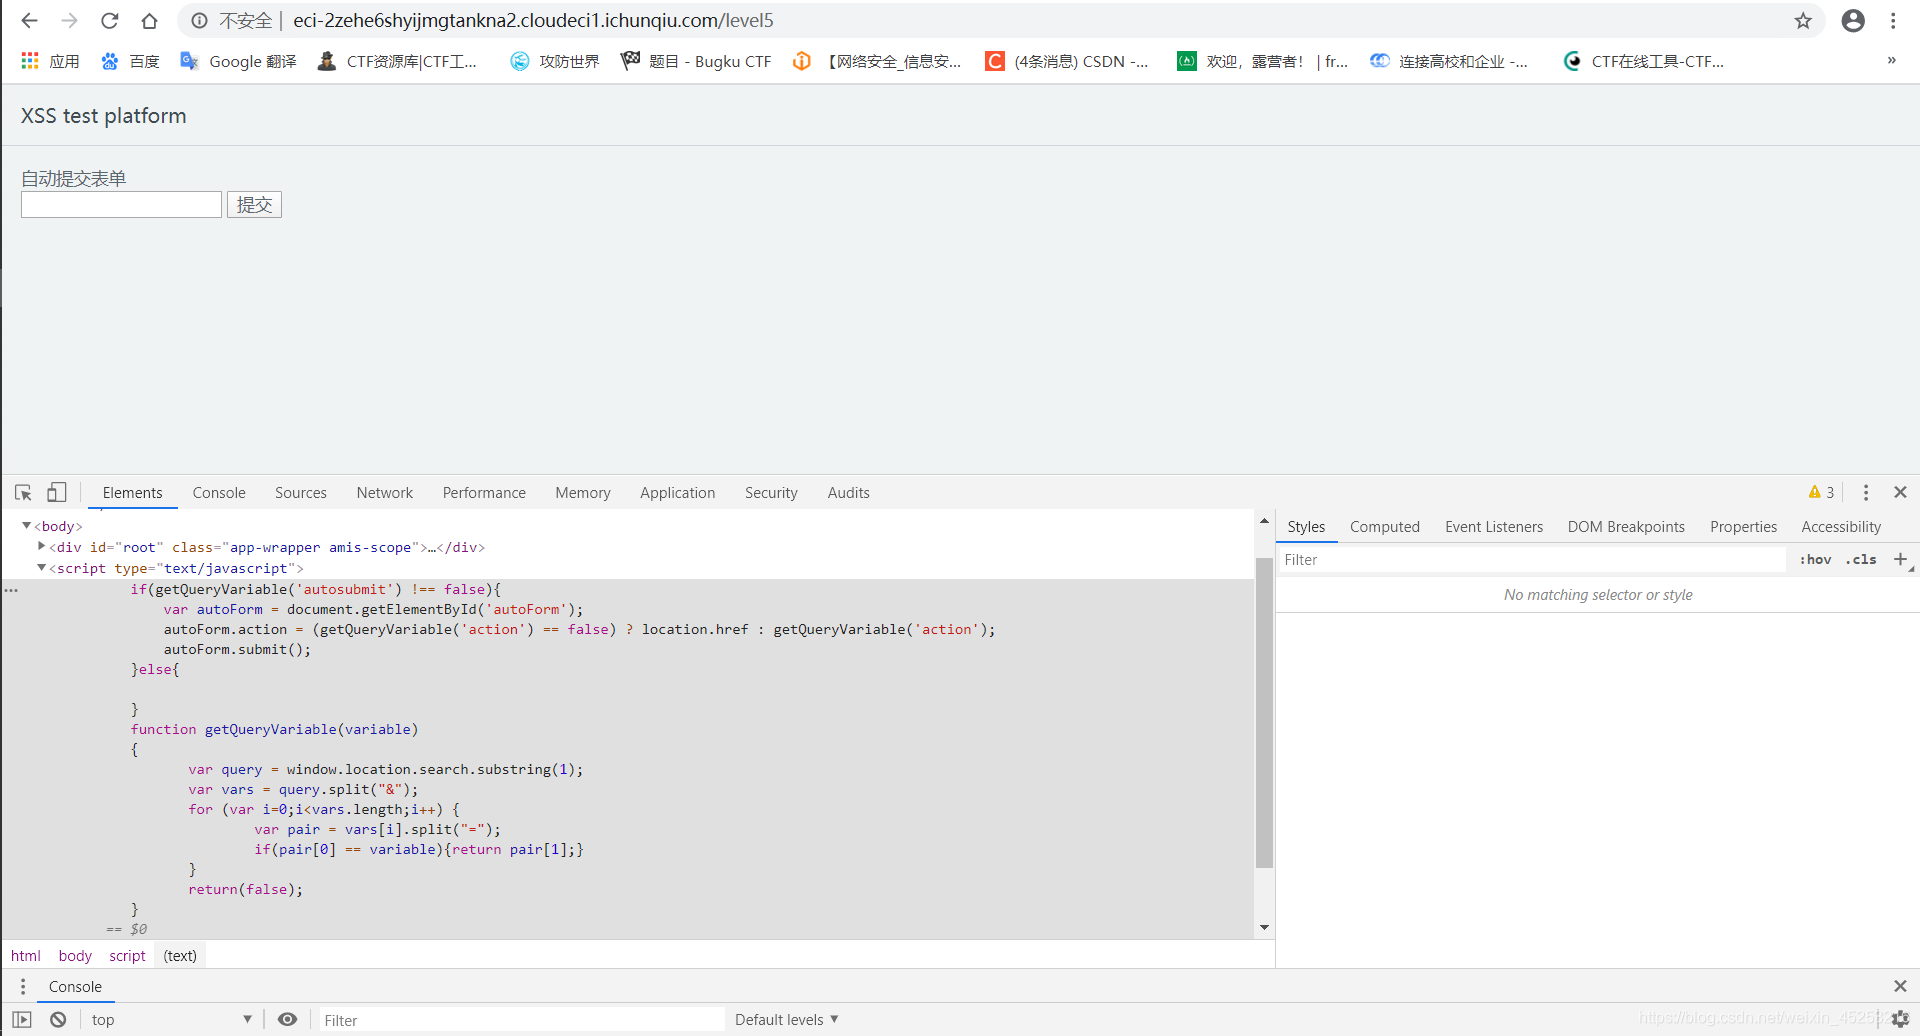Image resolution: width=1920 pixels, height=1036 pixels.
Task: Toggle the .cls class editor
Action: point(1861,560)
